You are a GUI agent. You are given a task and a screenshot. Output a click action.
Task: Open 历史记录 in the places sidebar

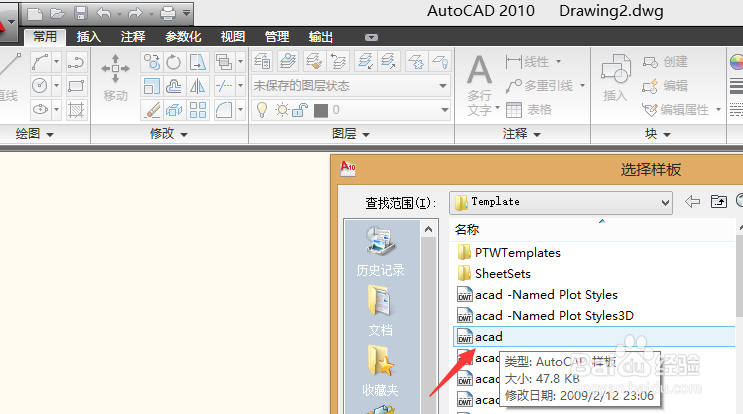click(381, 252)
